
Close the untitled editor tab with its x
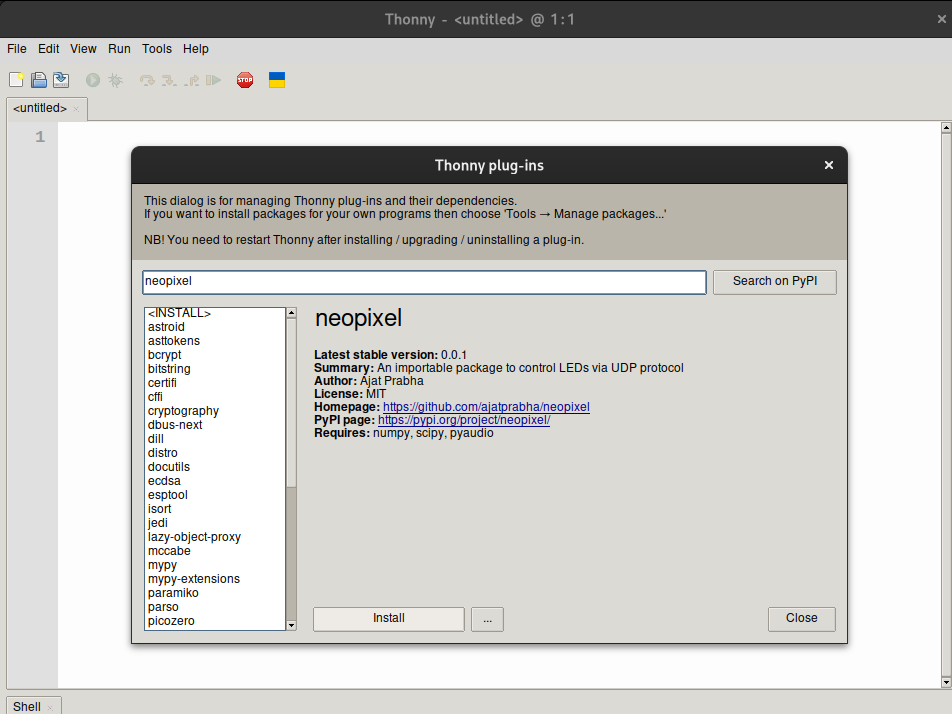click(x=76, y=109)
